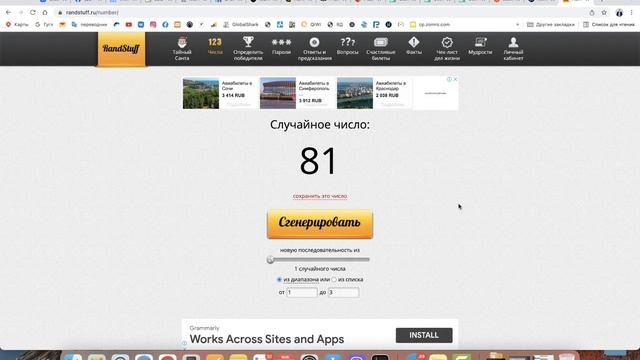Select the из списка radio button
Viewport: 640px width, 360px height.
coord(334,280)
